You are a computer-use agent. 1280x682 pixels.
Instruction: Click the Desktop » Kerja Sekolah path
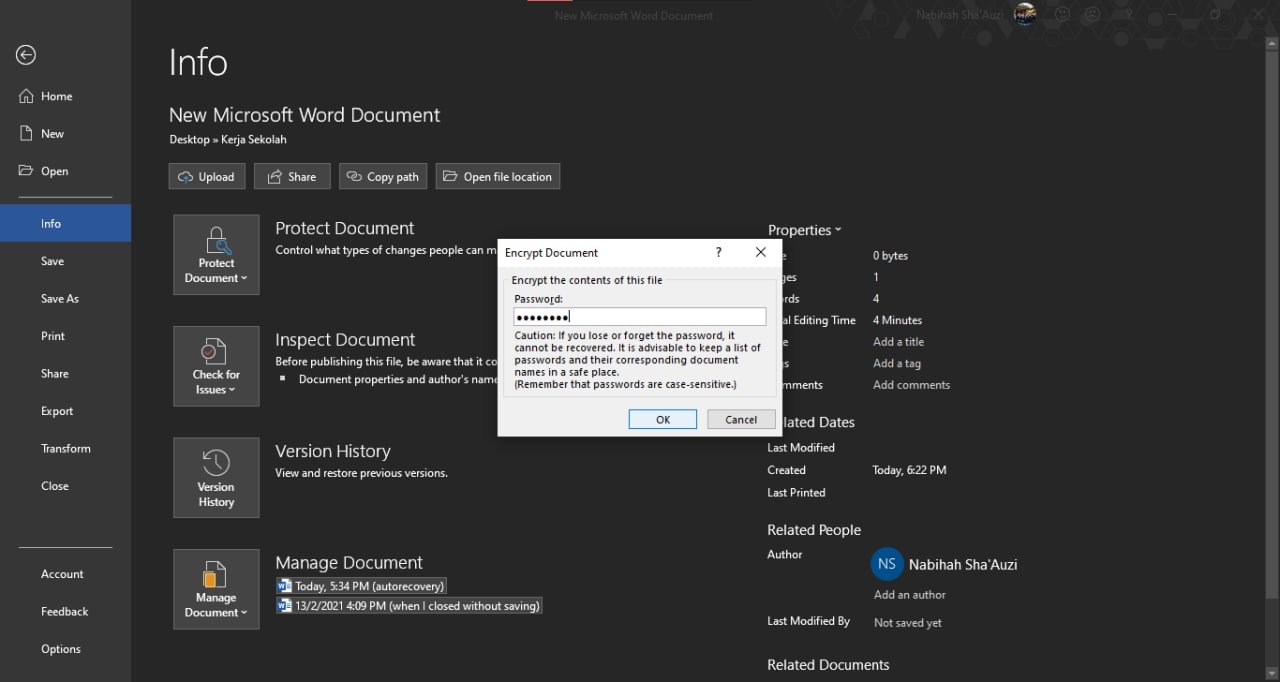228,140
